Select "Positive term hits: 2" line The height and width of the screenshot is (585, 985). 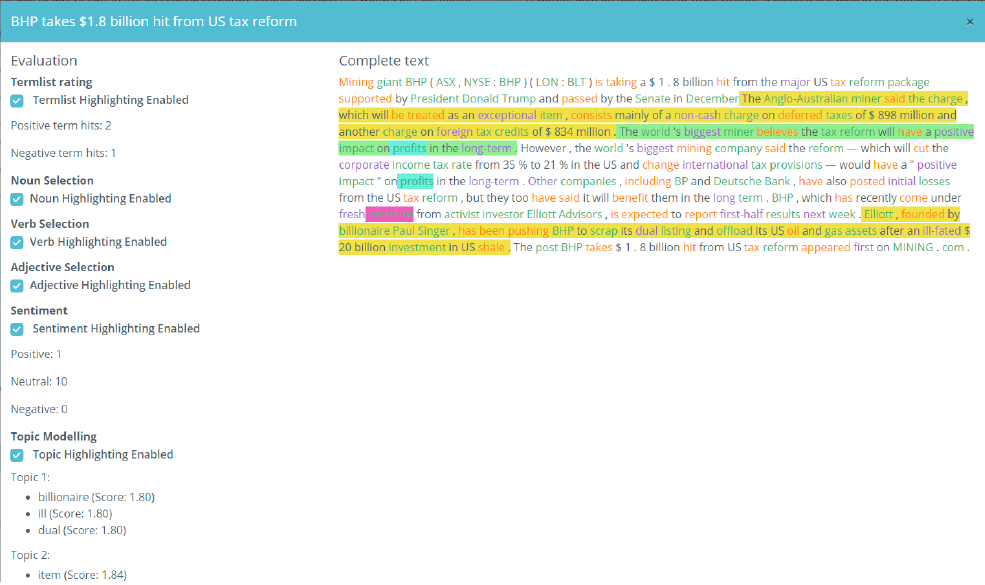tap(61, 126)
